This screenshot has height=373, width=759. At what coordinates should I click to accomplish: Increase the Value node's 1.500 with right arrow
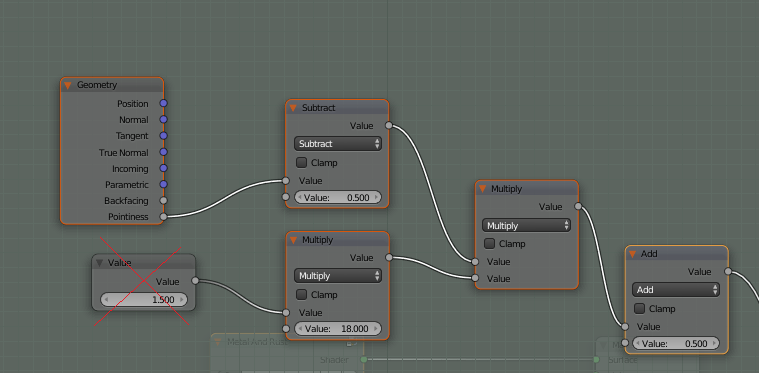(x=182, y=299)
